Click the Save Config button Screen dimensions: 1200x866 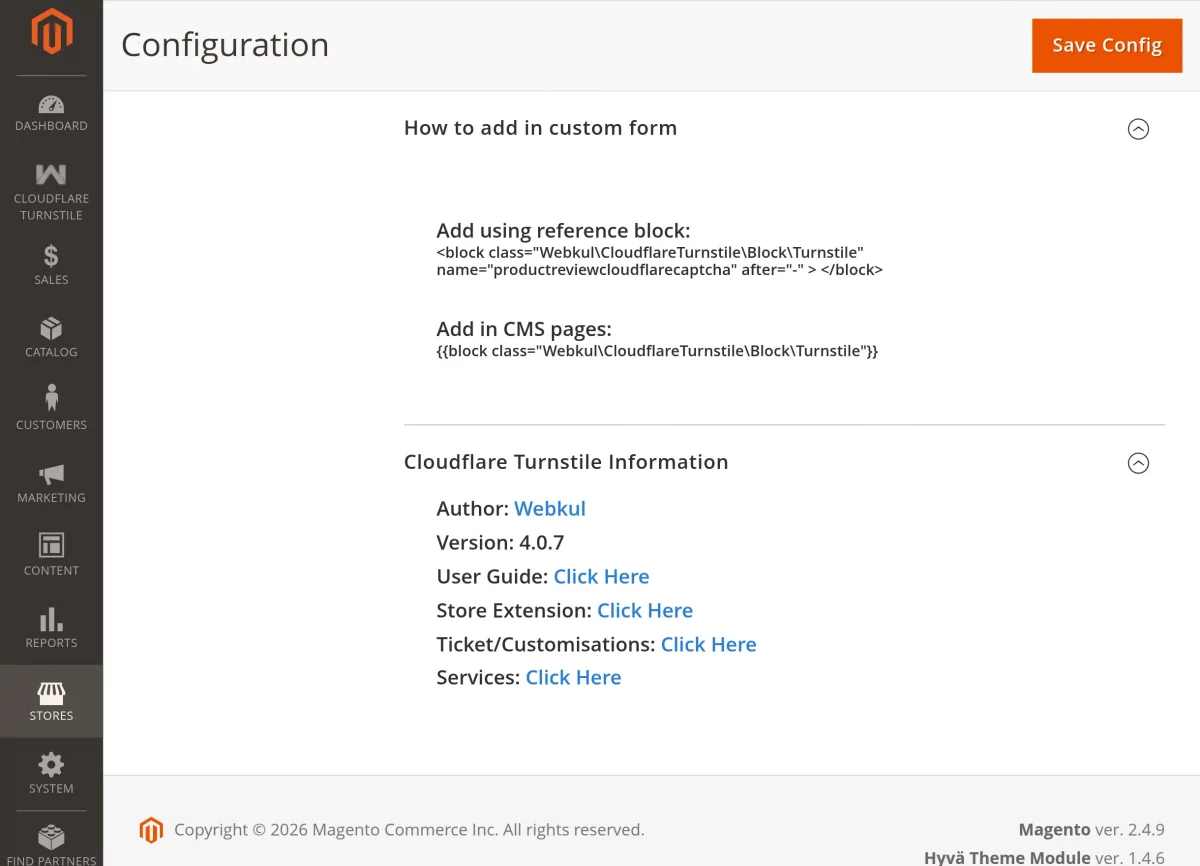1107,46
